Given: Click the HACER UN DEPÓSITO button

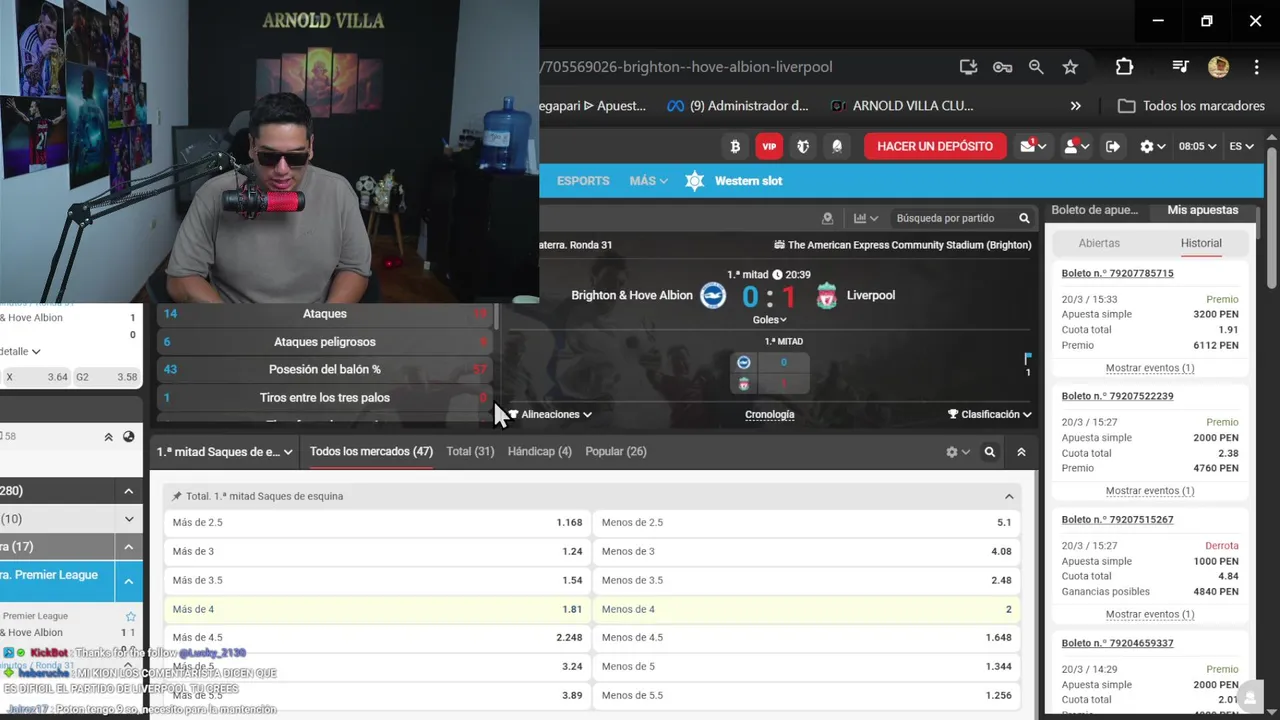Looking at the screenshot, I should point(935,146).
